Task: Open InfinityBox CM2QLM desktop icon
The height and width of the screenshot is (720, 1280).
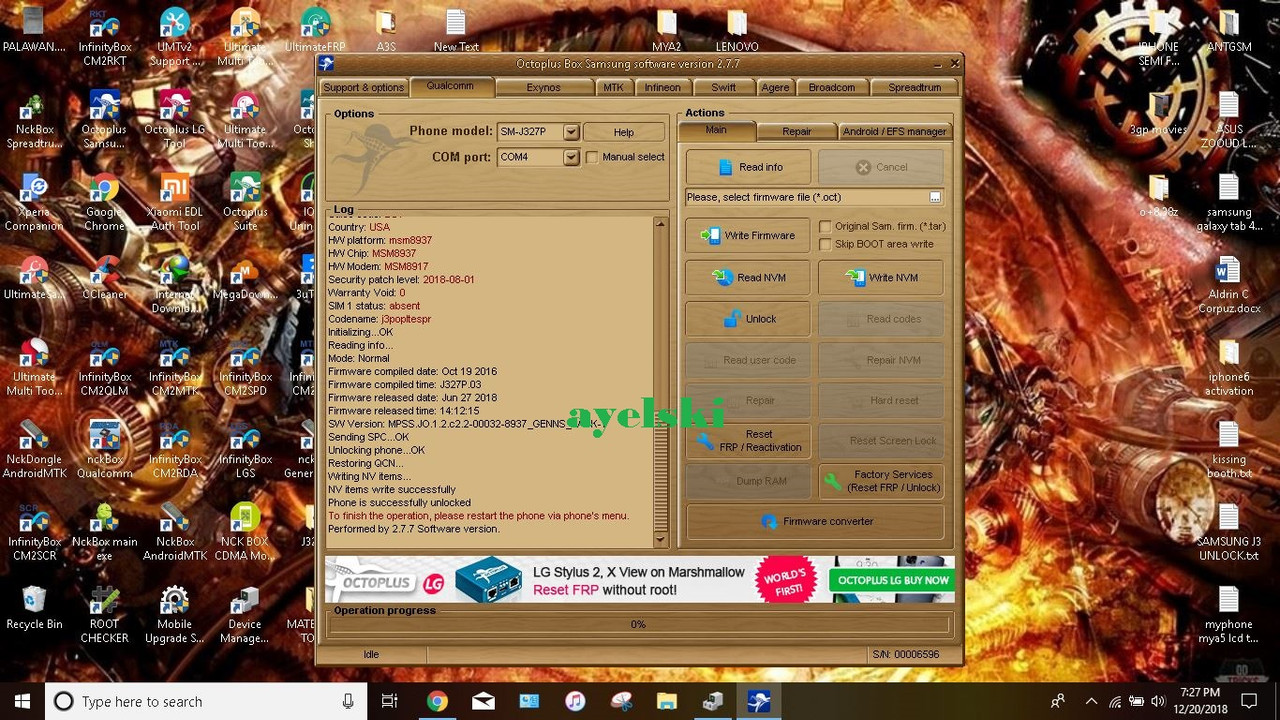Action: (x=105, y=368)
